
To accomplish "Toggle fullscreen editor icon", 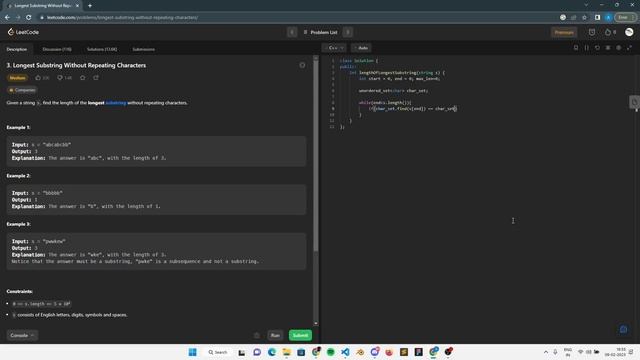I will tap(629, 48).
